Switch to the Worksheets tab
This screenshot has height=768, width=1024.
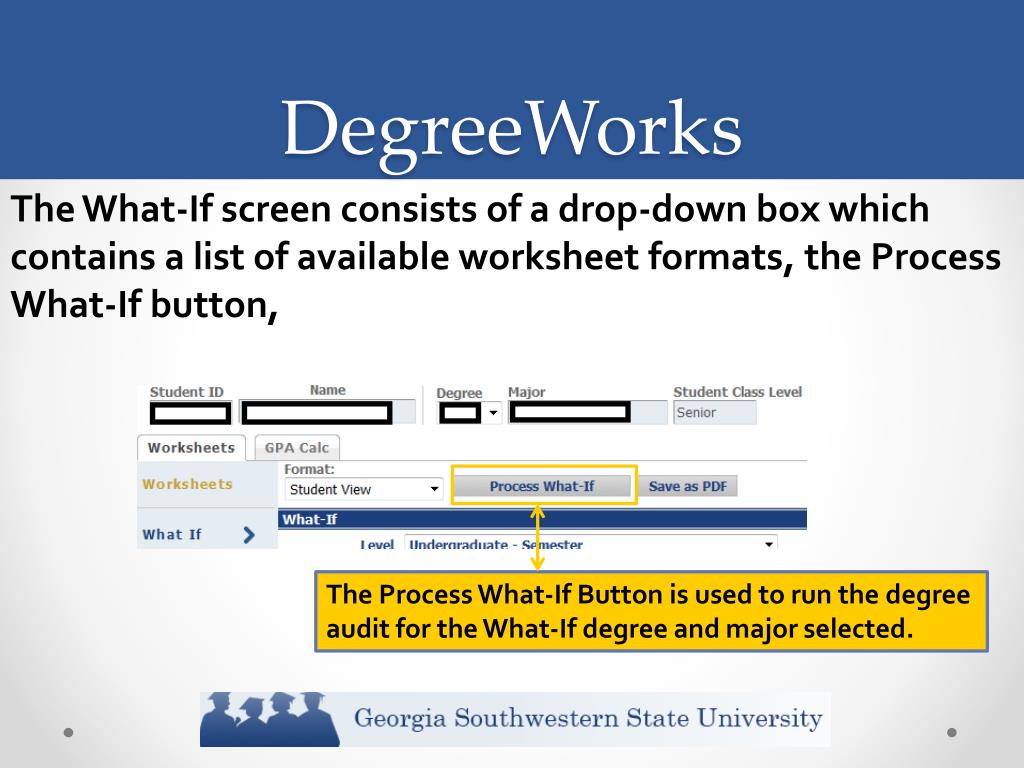point(191,448)
